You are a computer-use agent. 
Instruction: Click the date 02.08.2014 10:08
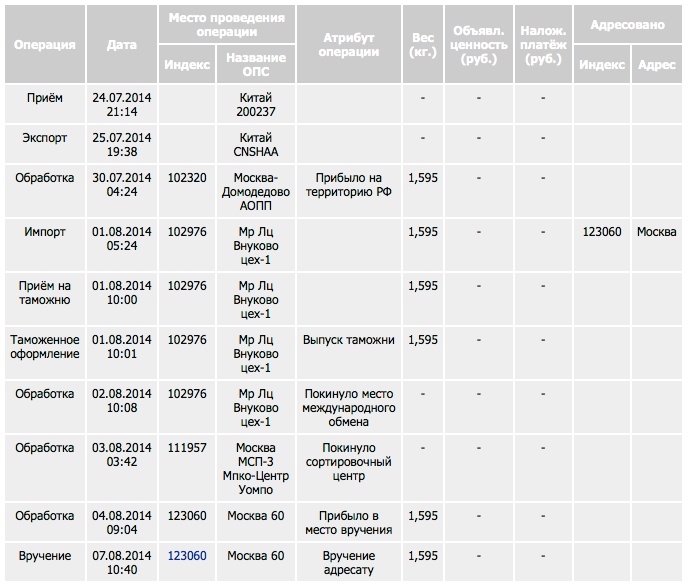point(122,400)
